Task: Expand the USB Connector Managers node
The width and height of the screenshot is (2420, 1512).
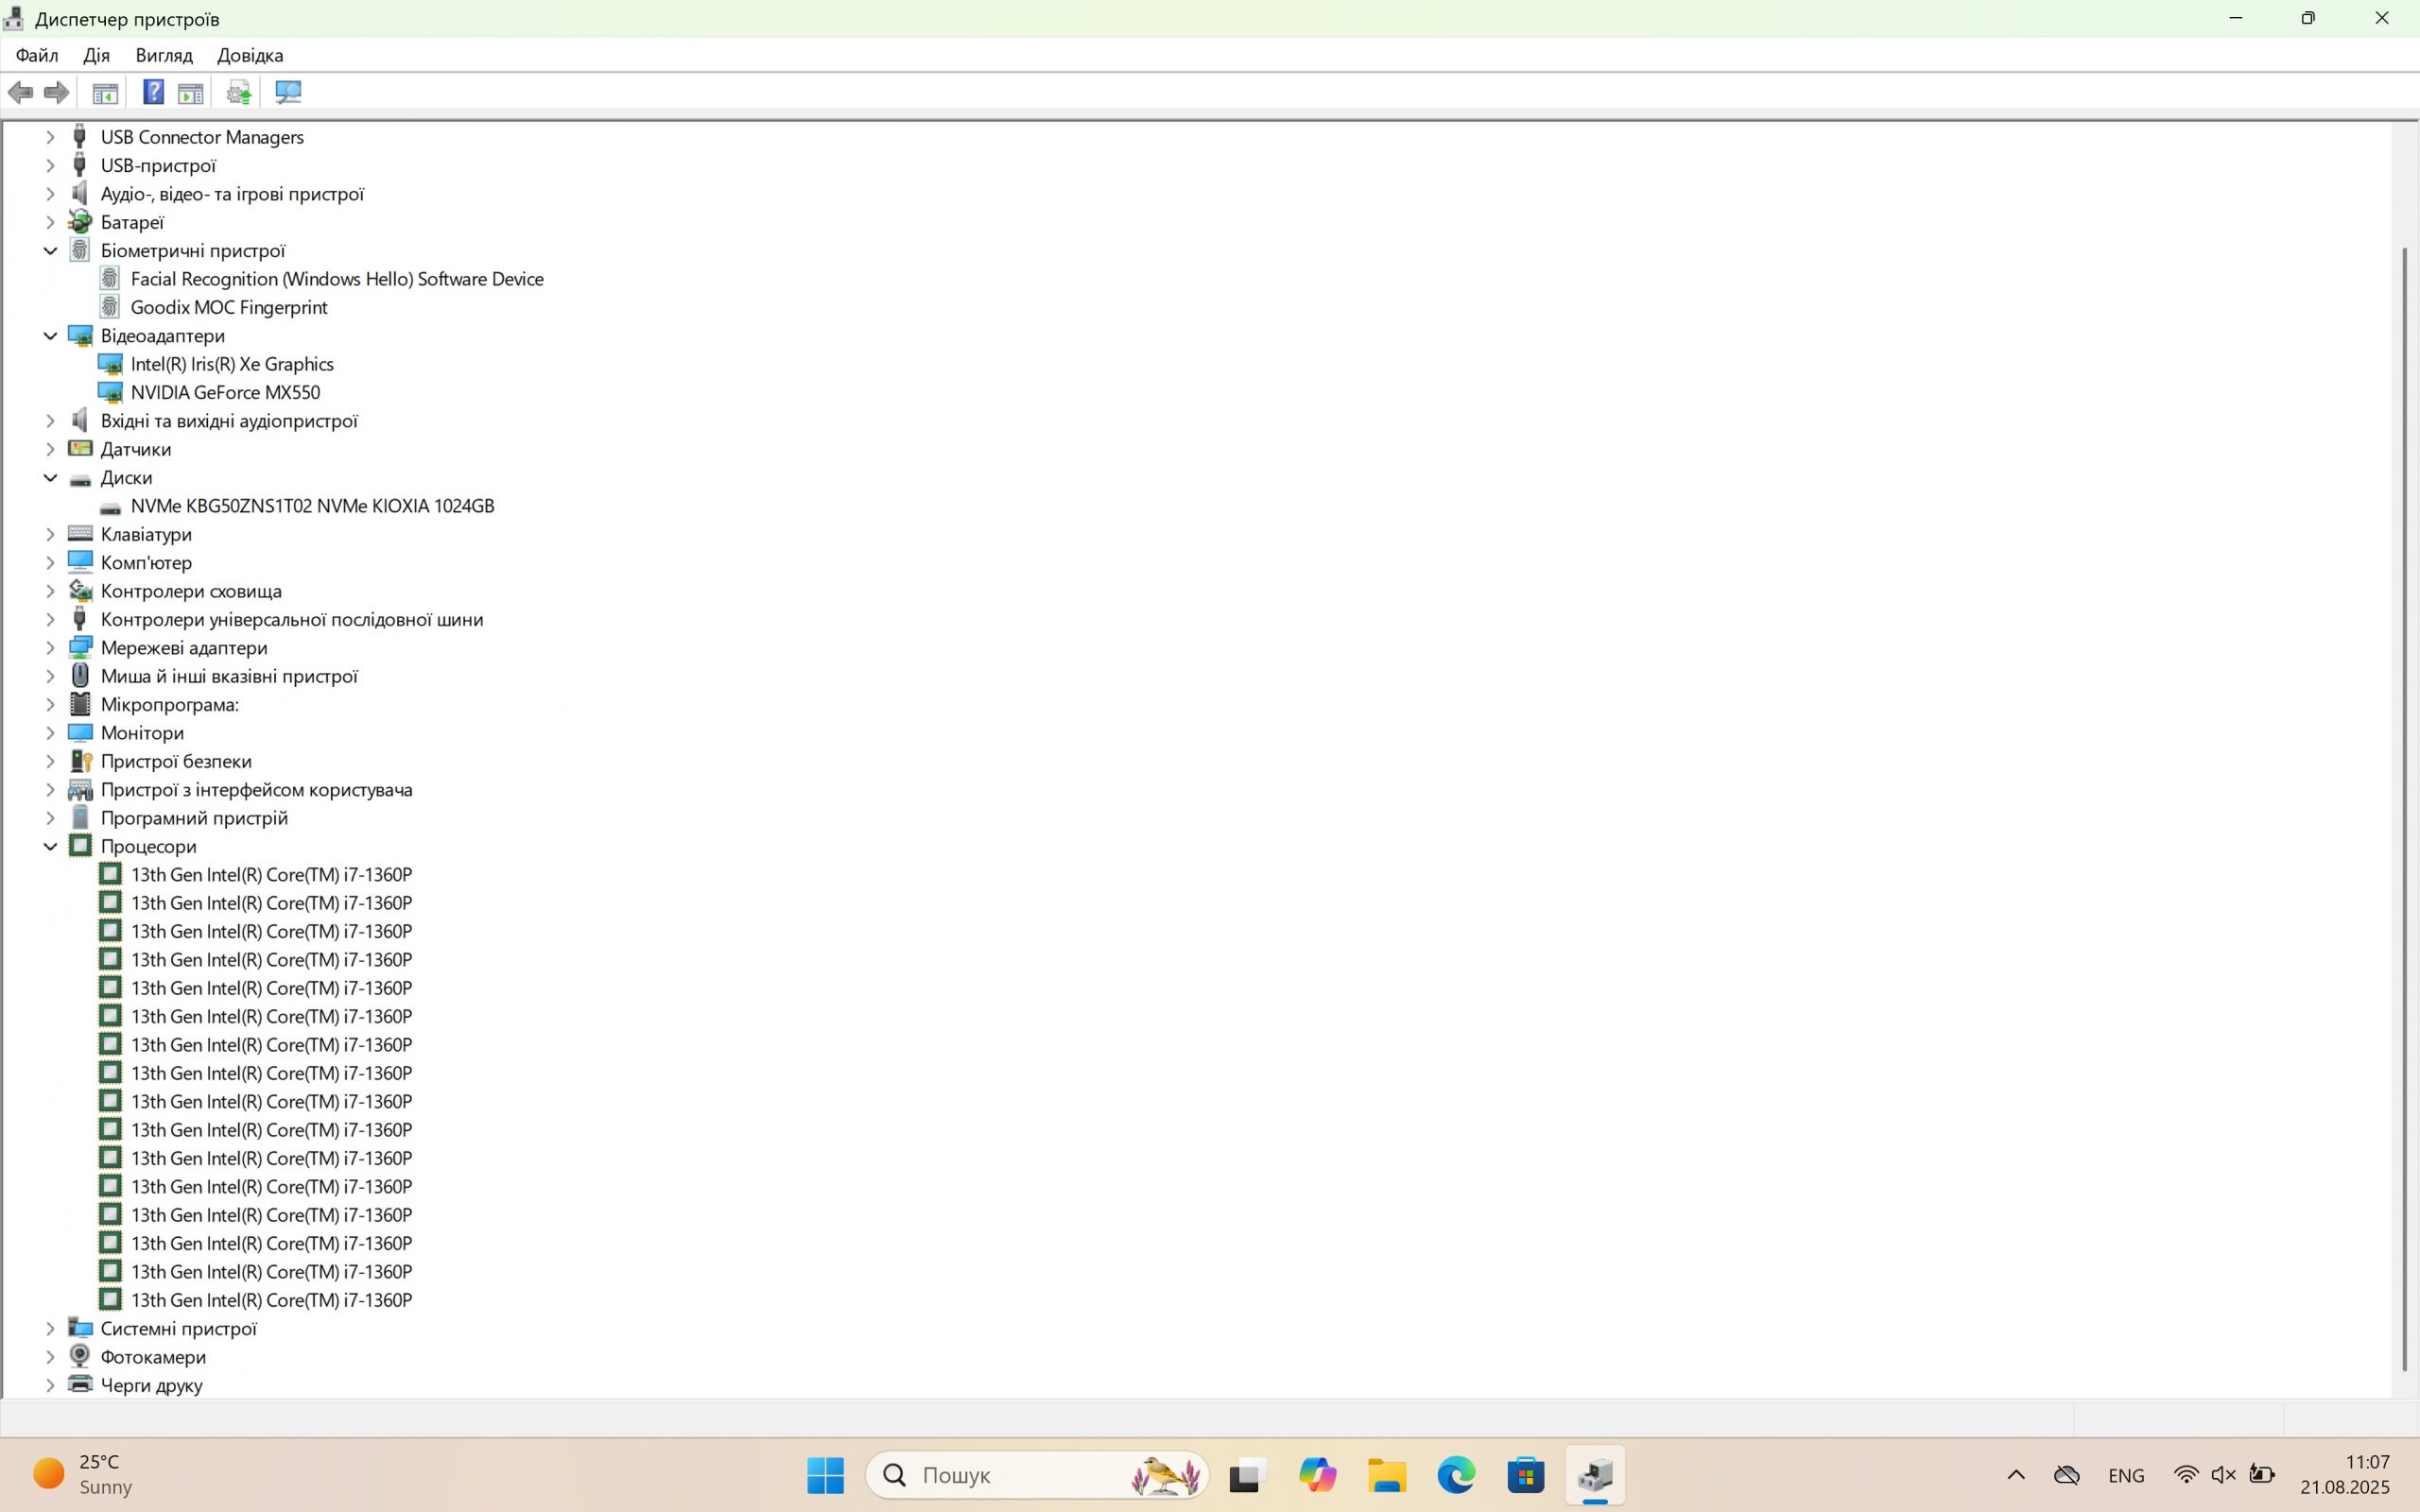Action: (x=50, y=137)
